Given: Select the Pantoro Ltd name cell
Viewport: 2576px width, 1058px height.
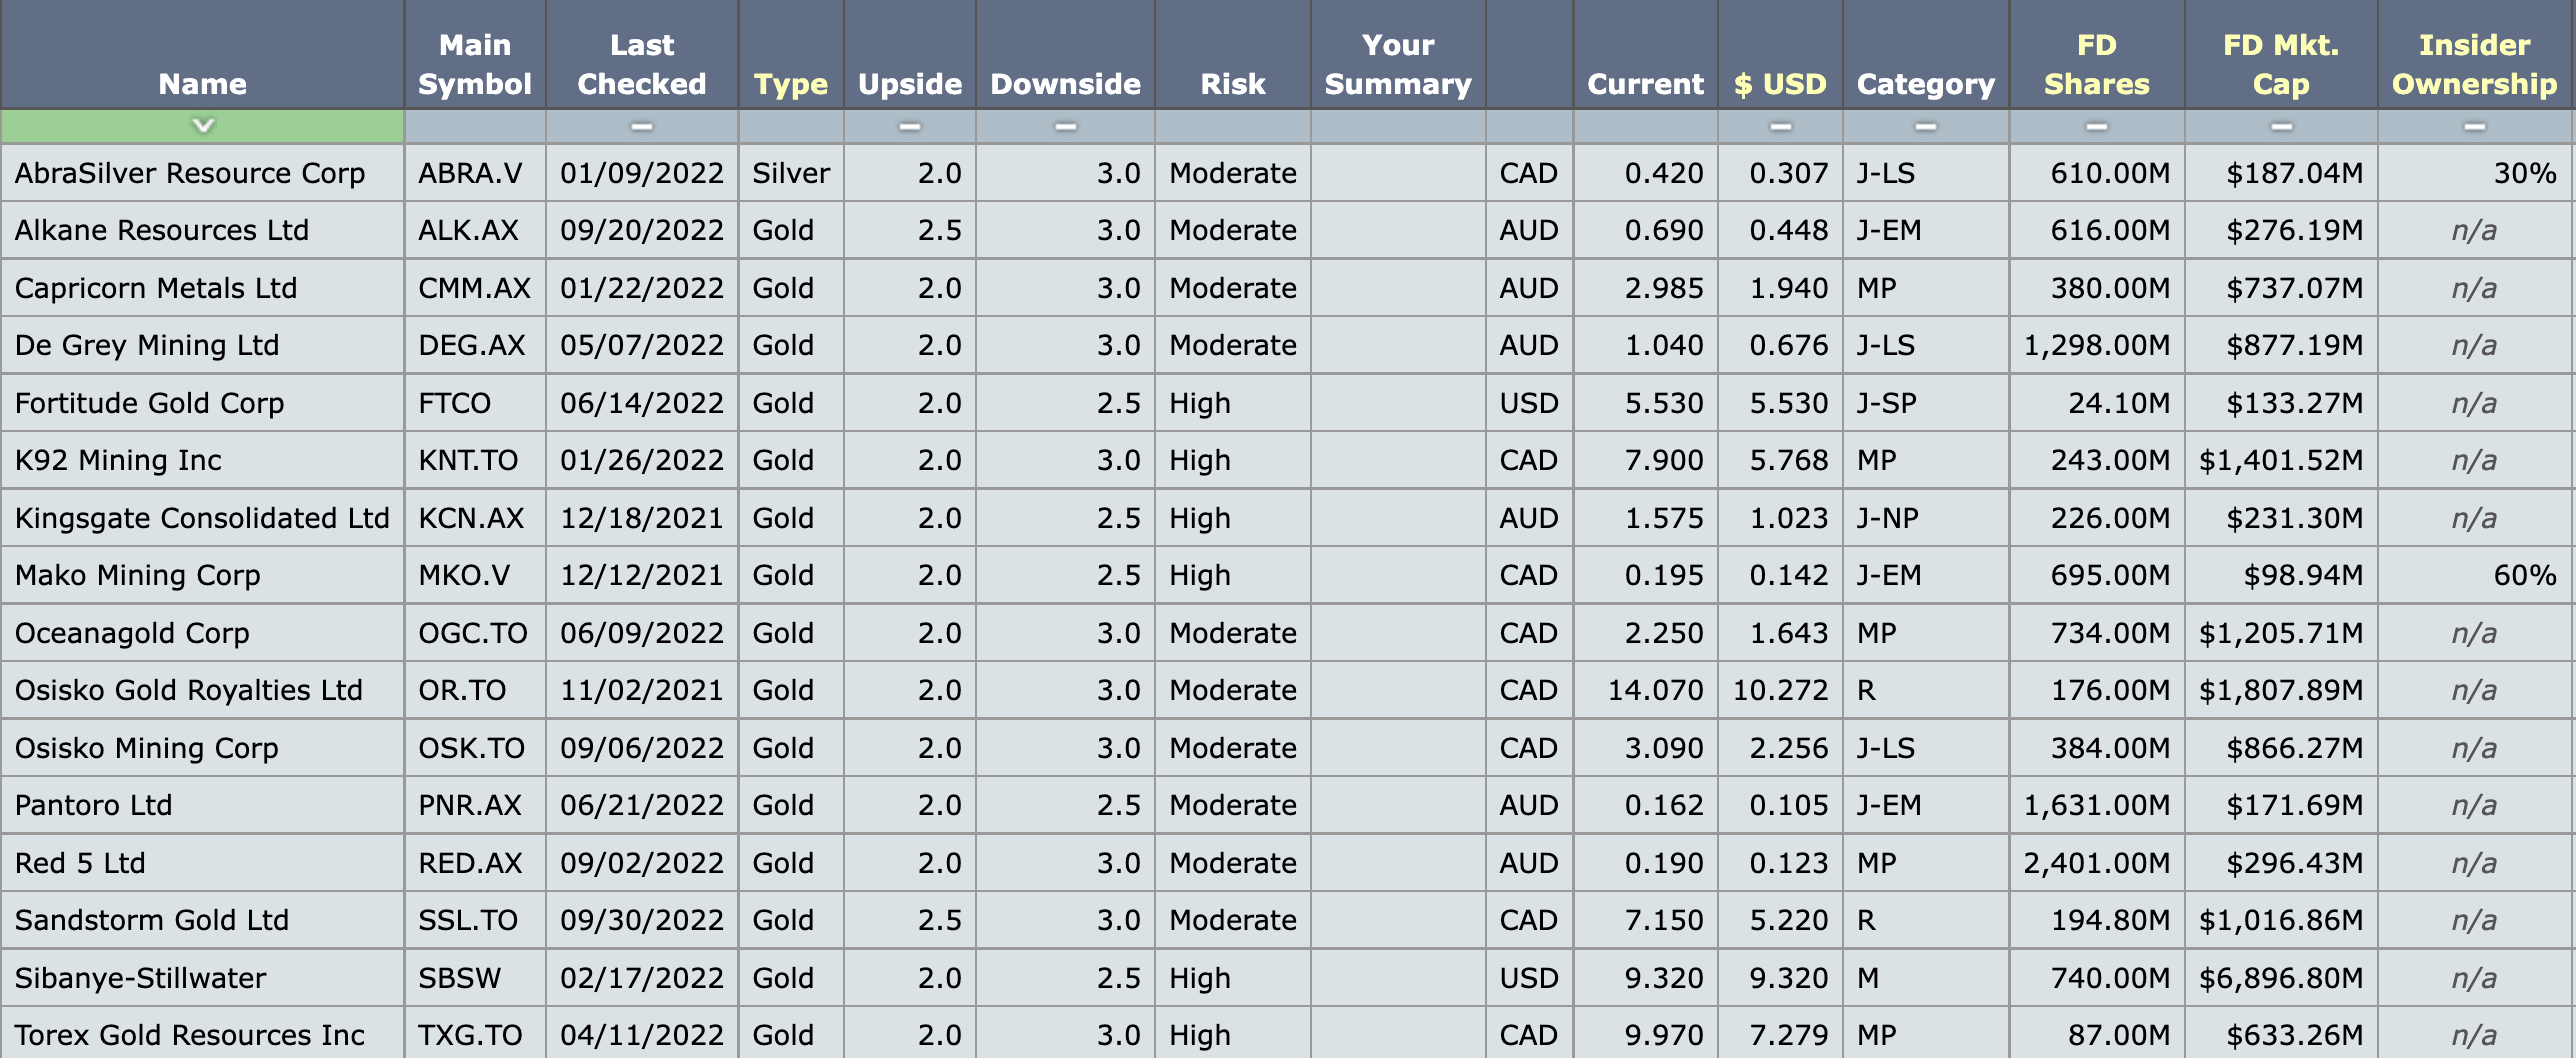Looking at the screenshot, I should tap(203, 805).
